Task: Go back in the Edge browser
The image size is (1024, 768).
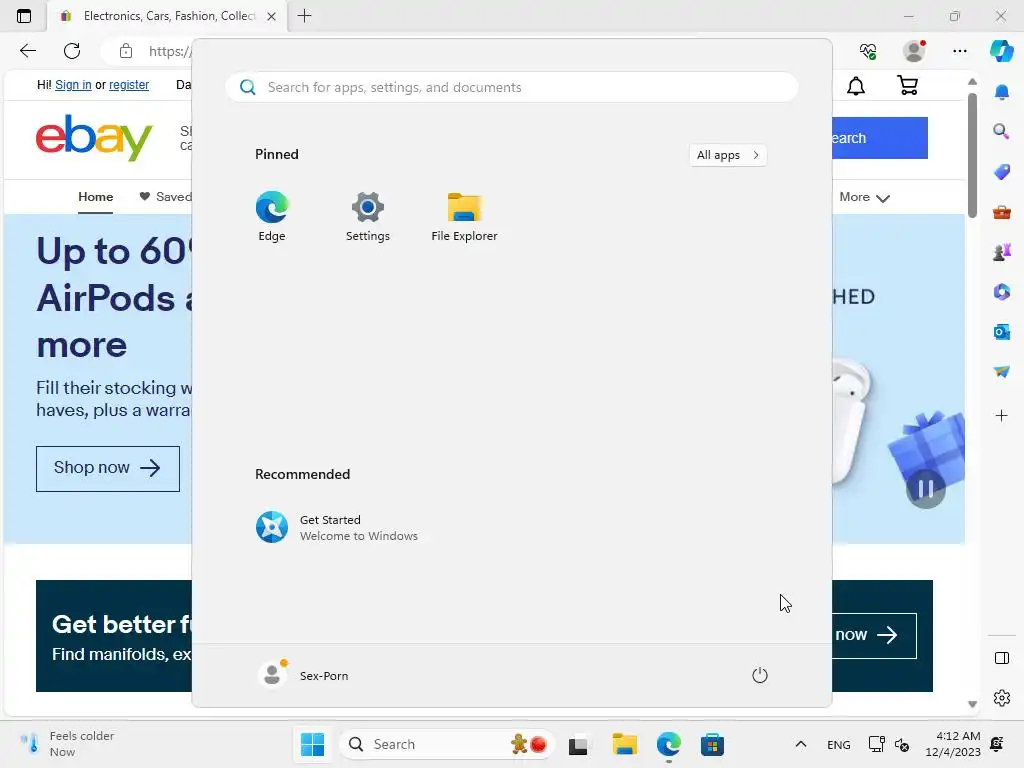Action: [27, 51]
